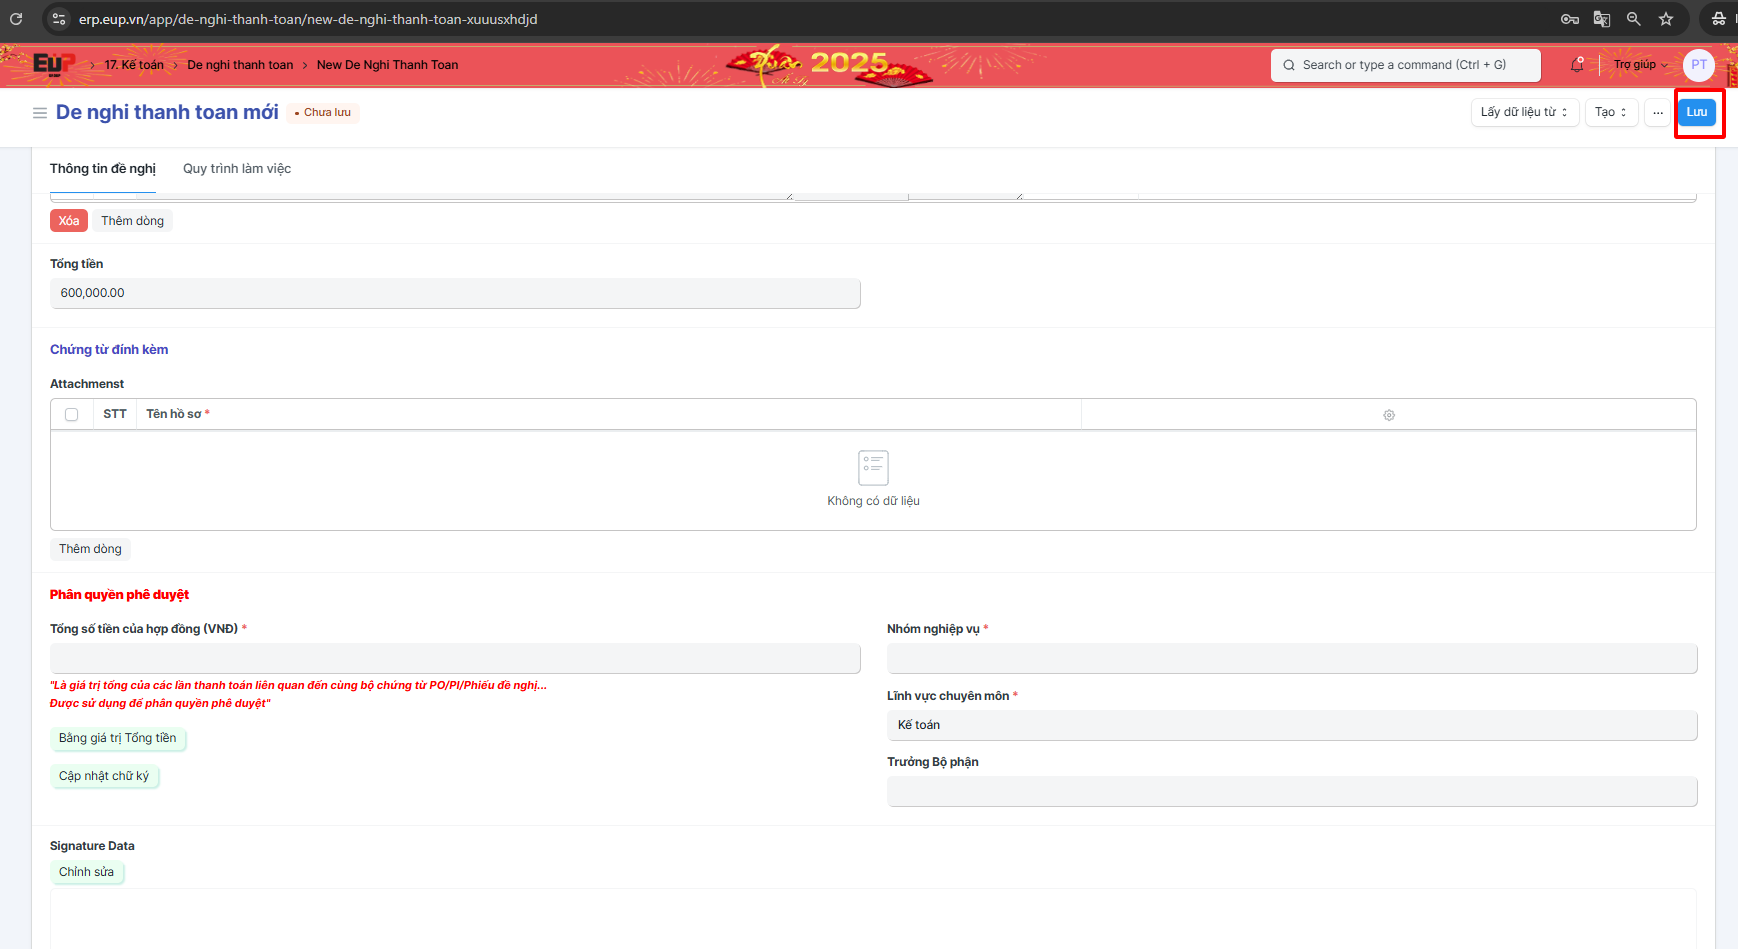Image resolution: width=1738 pixels, height=949 pixels.
Task: Open the browser translate page icon
Action: (1602, 19)
